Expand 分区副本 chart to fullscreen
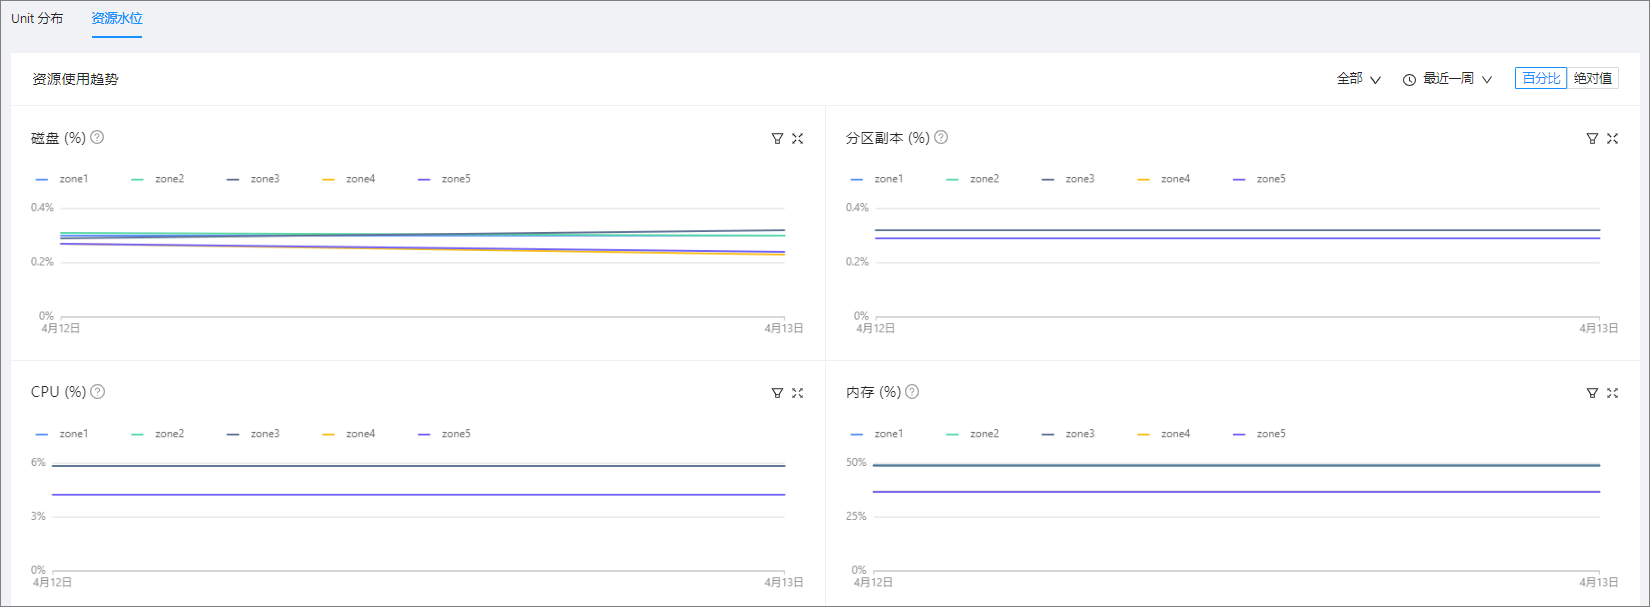This screenshot has width=1650, height=607. [1613, 139]
